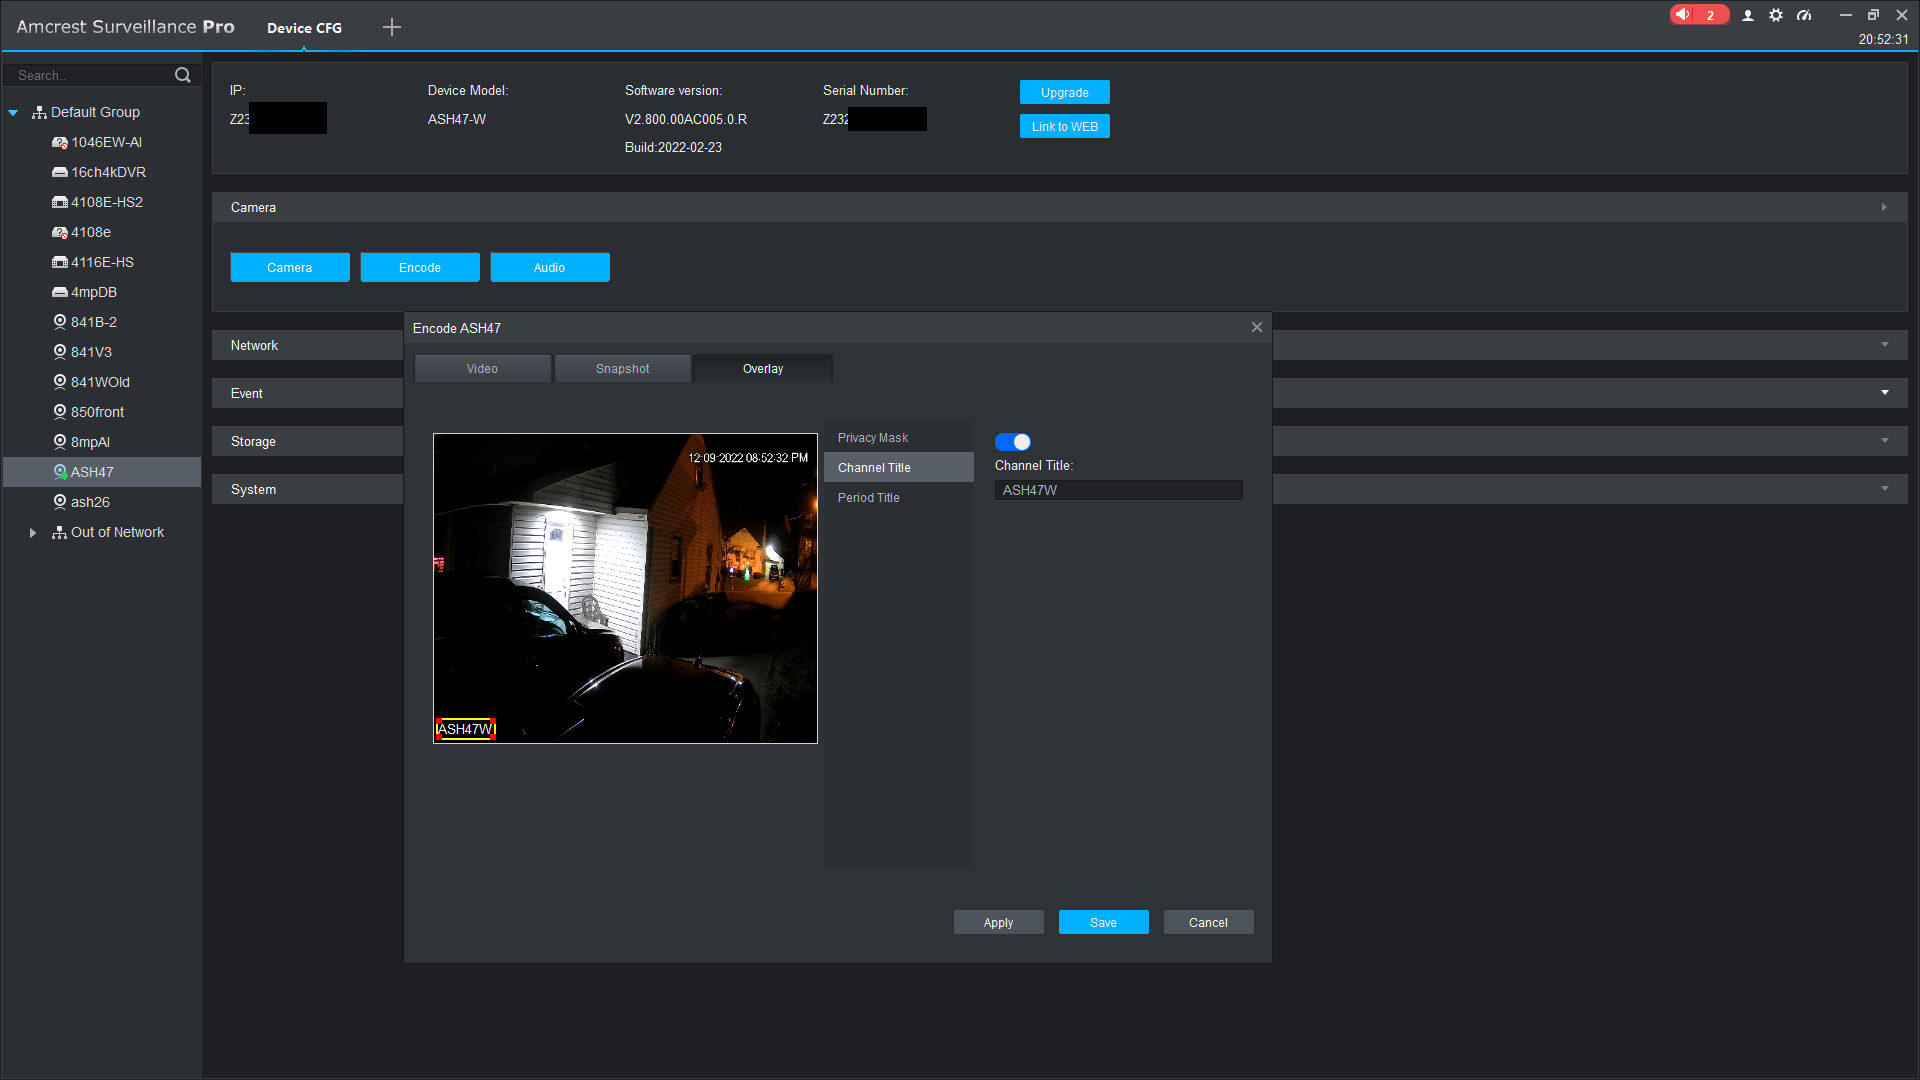Image resolution: width=1920 pixels, height=1080 pixels.
Task: Toggle the Channel Title overlay switch
Action: click(x=1013, y=442)
